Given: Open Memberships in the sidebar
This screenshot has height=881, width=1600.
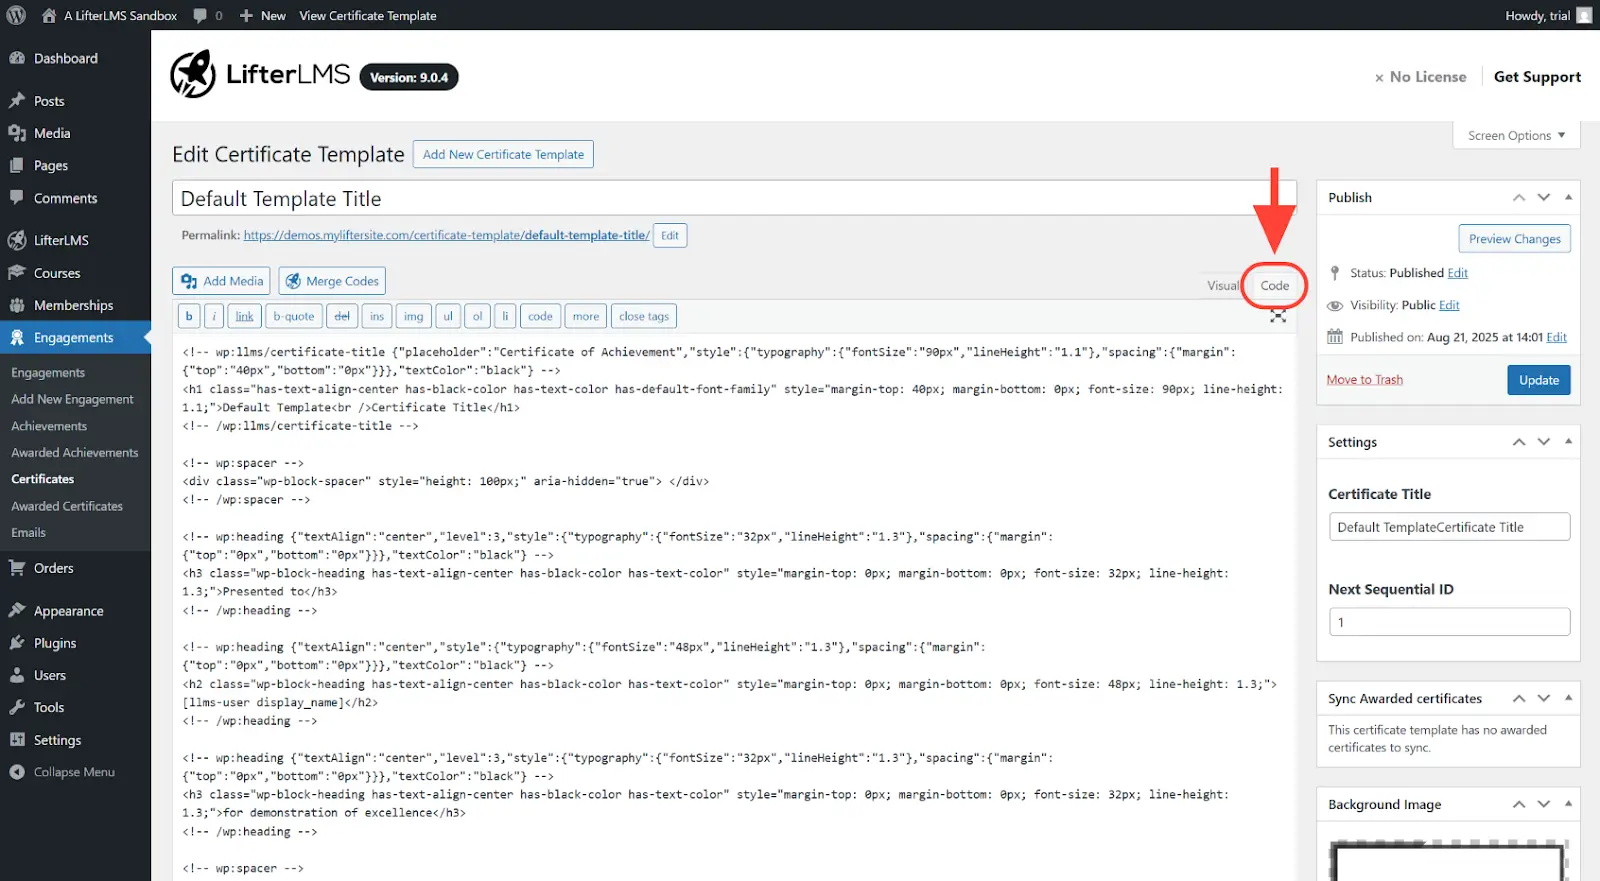Looking at the screenshot, I should point(74,305).
